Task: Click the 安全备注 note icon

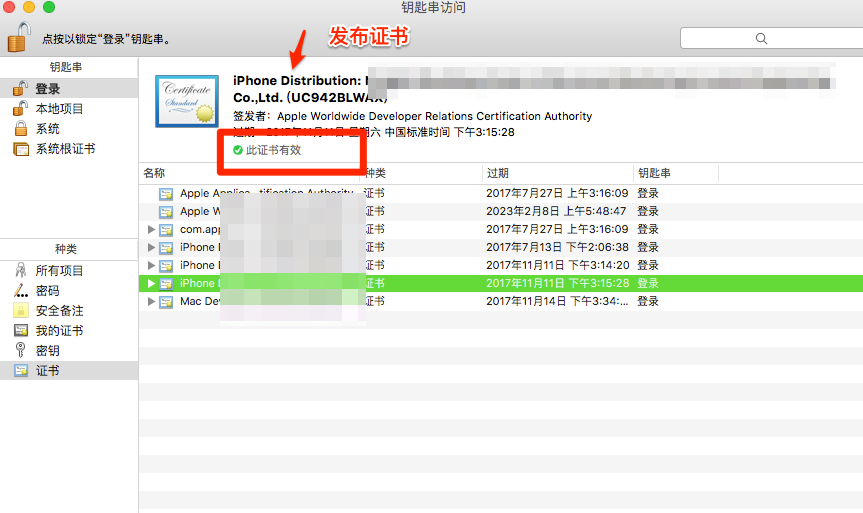Action: 20,310
